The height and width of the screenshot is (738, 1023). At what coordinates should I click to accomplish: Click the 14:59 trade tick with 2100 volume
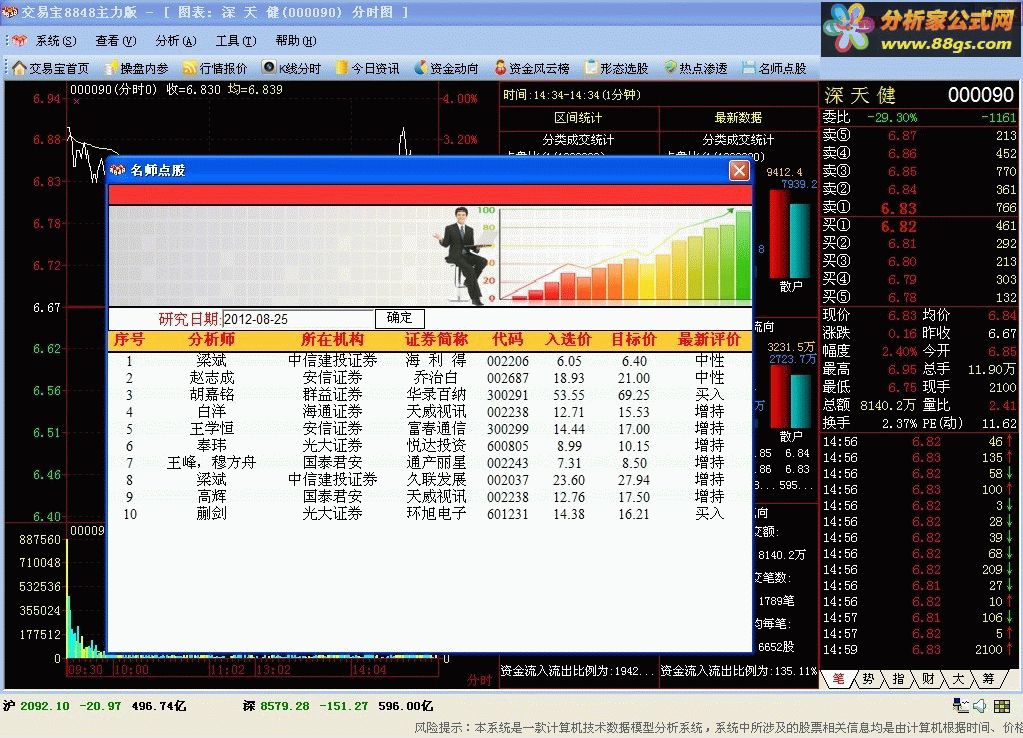point(919,650)
